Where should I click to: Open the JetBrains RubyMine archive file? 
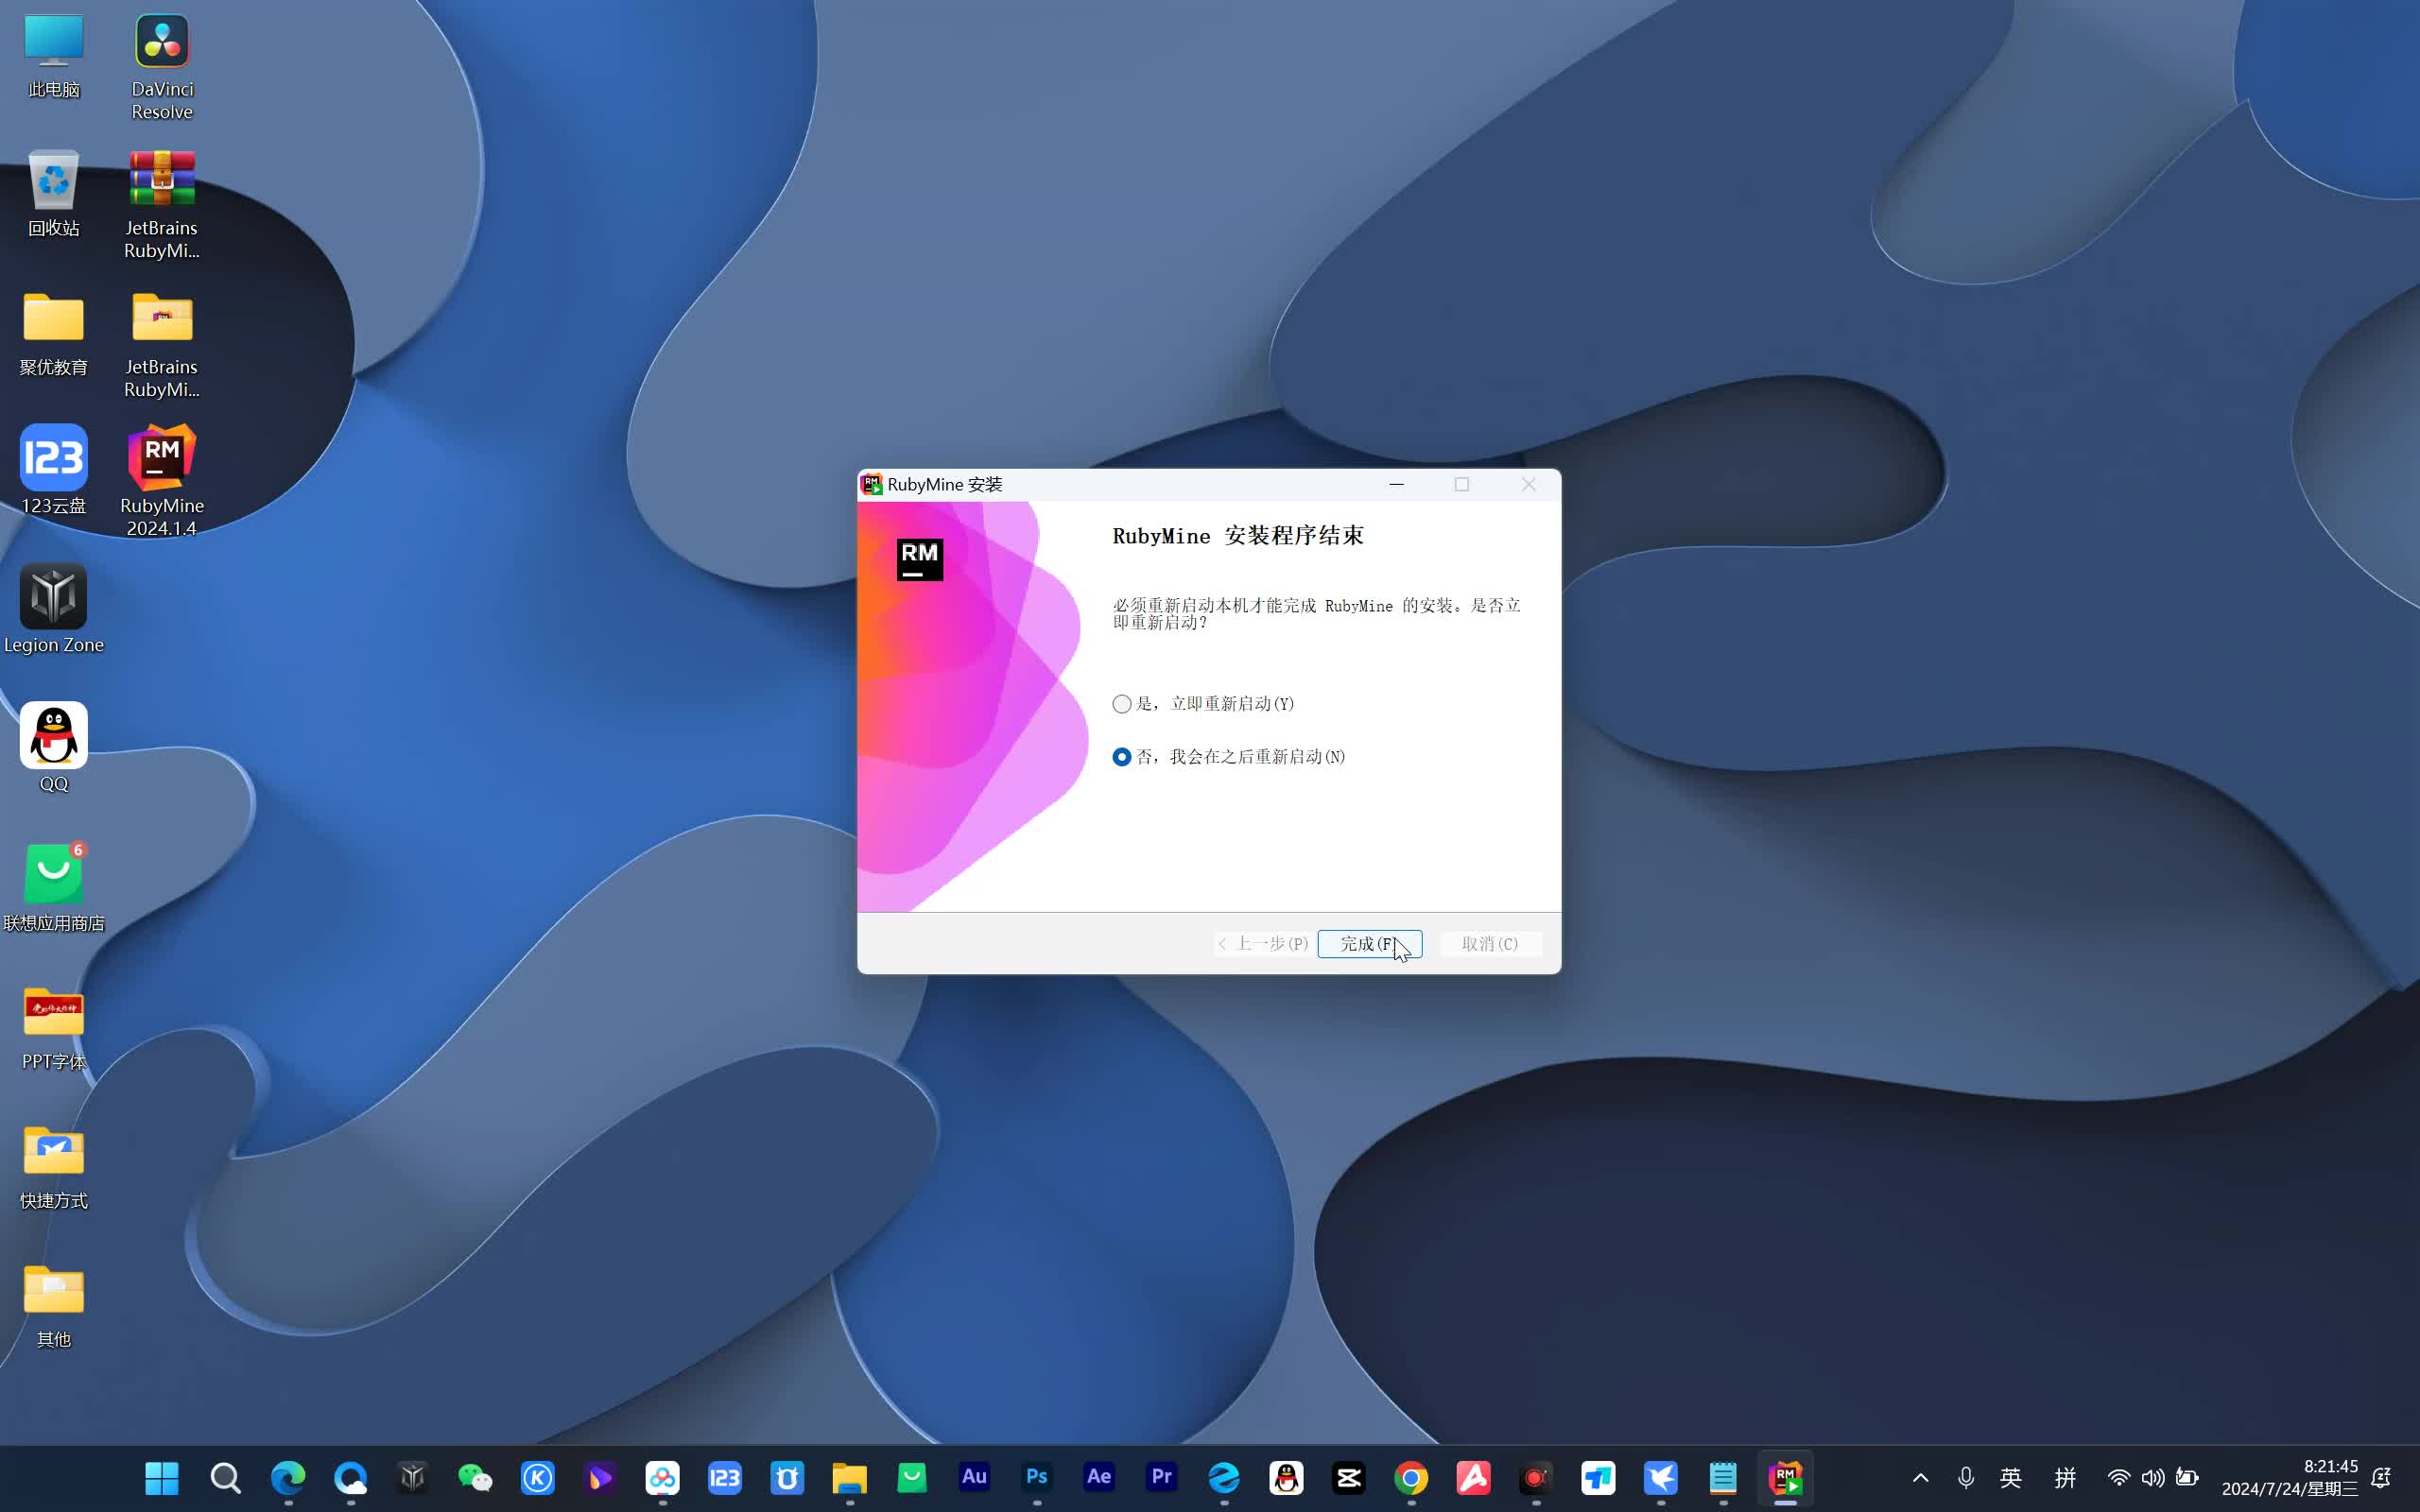click(162, 180)
